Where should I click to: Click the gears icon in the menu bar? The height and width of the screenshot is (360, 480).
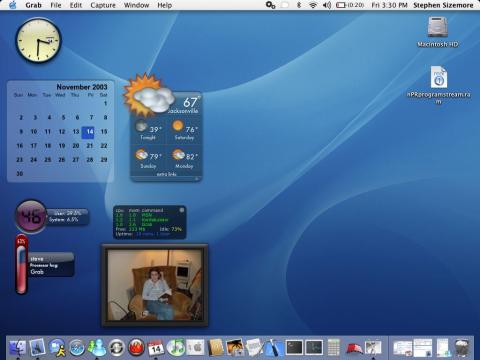(x=270, y=5)
